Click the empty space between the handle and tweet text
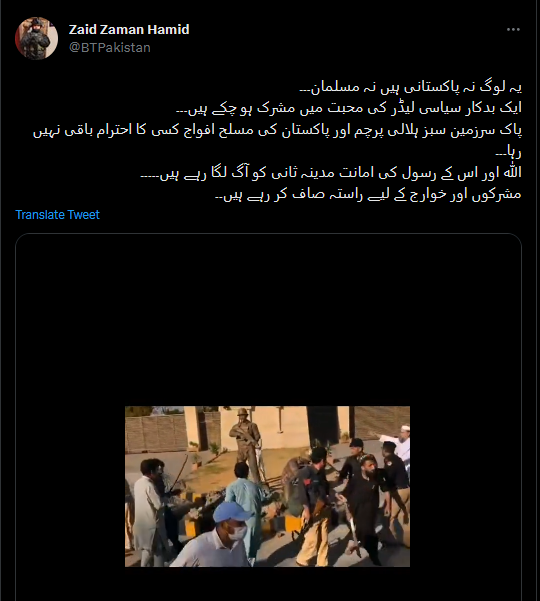Viewport: 540px width, 601px height. (268, 67)
